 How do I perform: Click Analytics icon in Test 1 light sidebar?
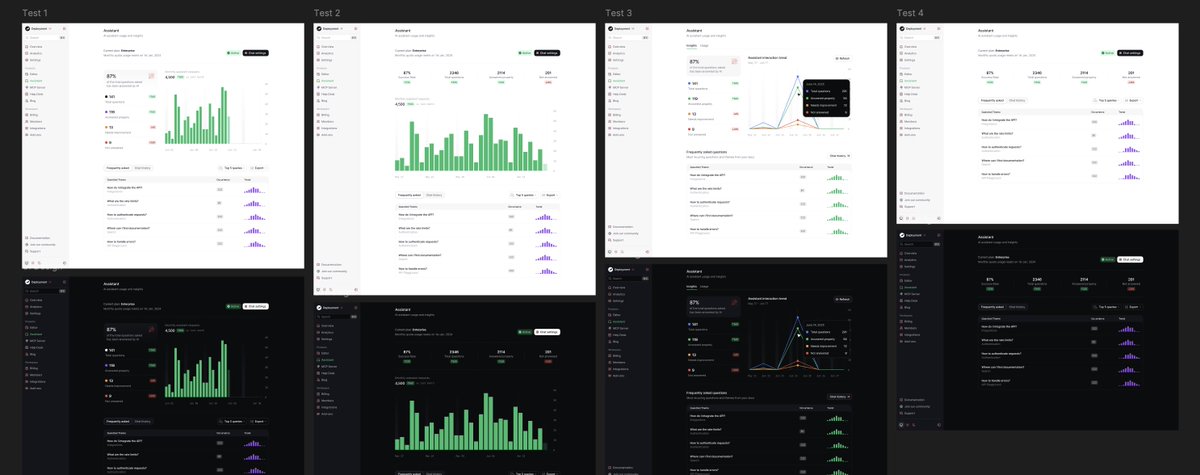click(x=26, y=53)
